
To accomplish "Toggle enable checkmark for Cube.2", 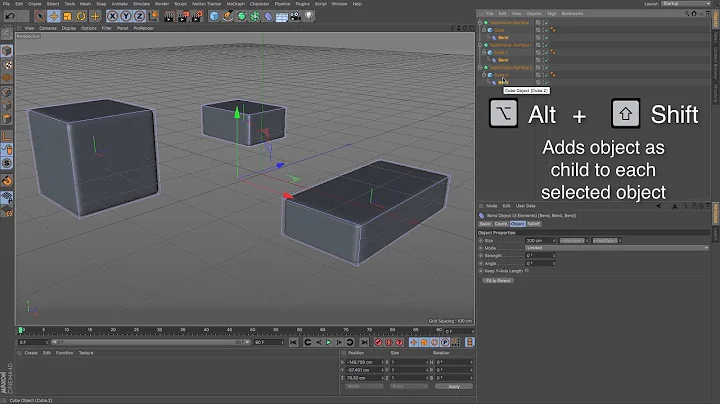I will point(546,75).
